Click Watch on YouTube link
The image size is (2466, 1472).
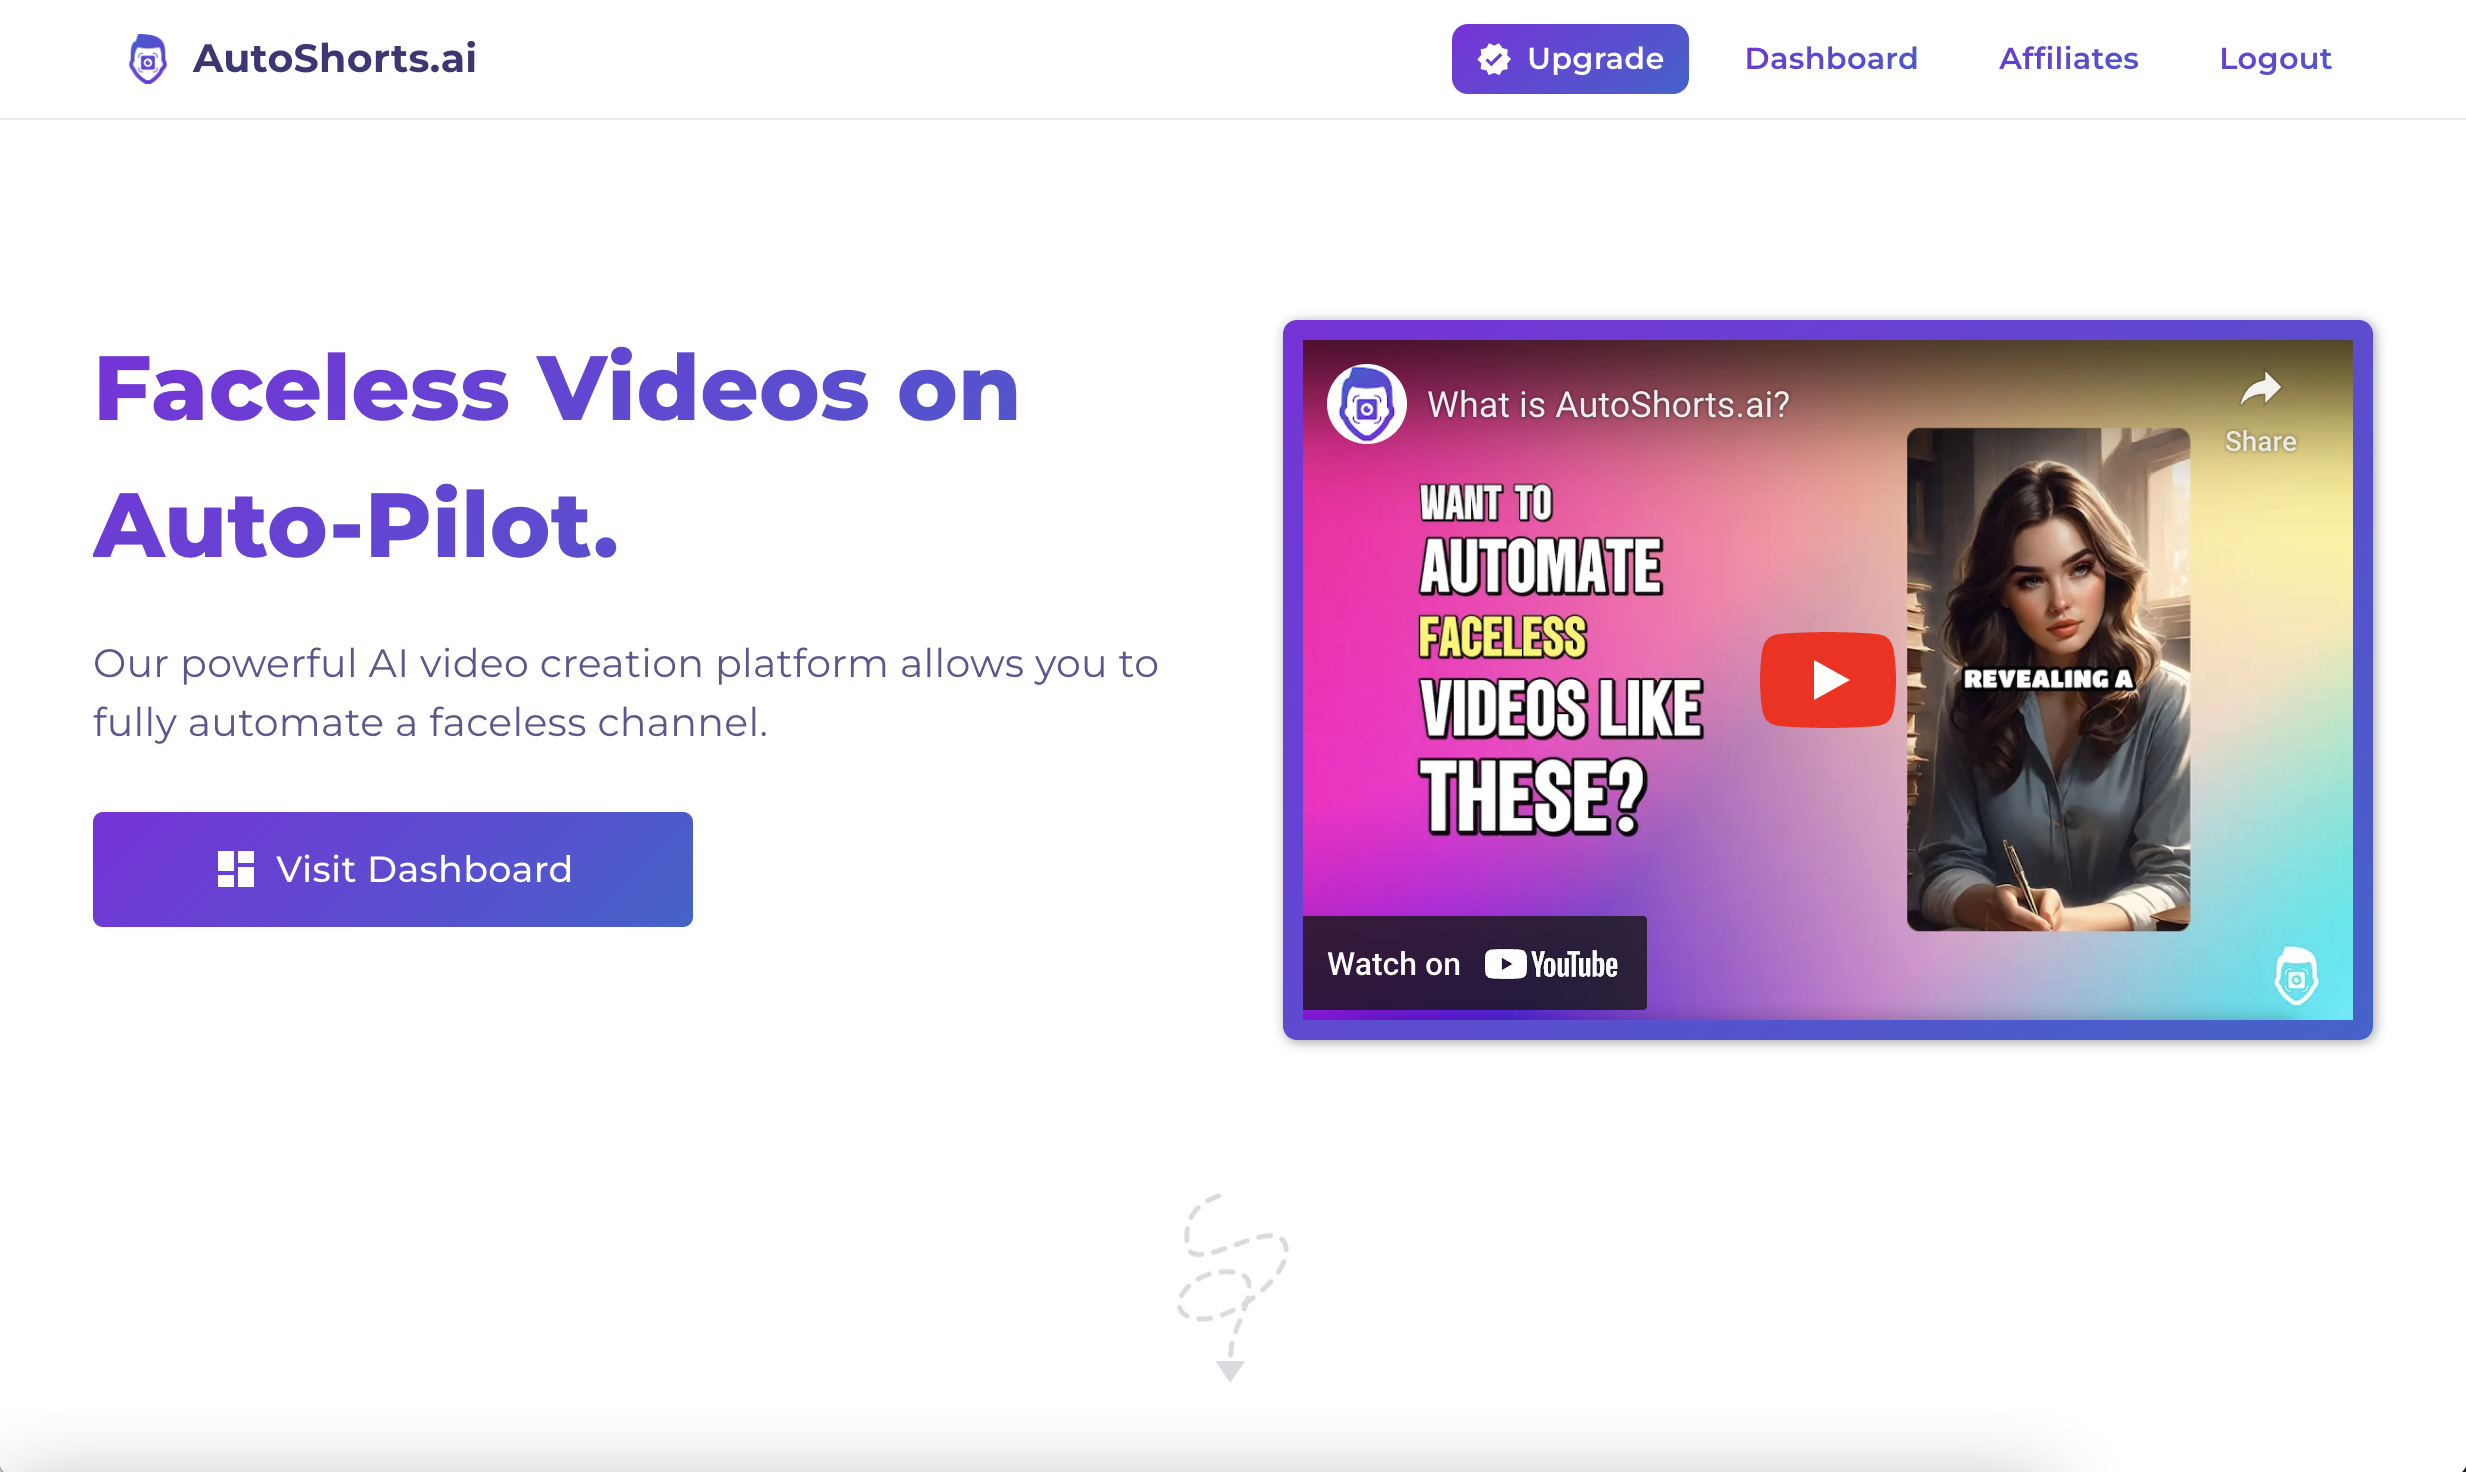(1474, 963)
